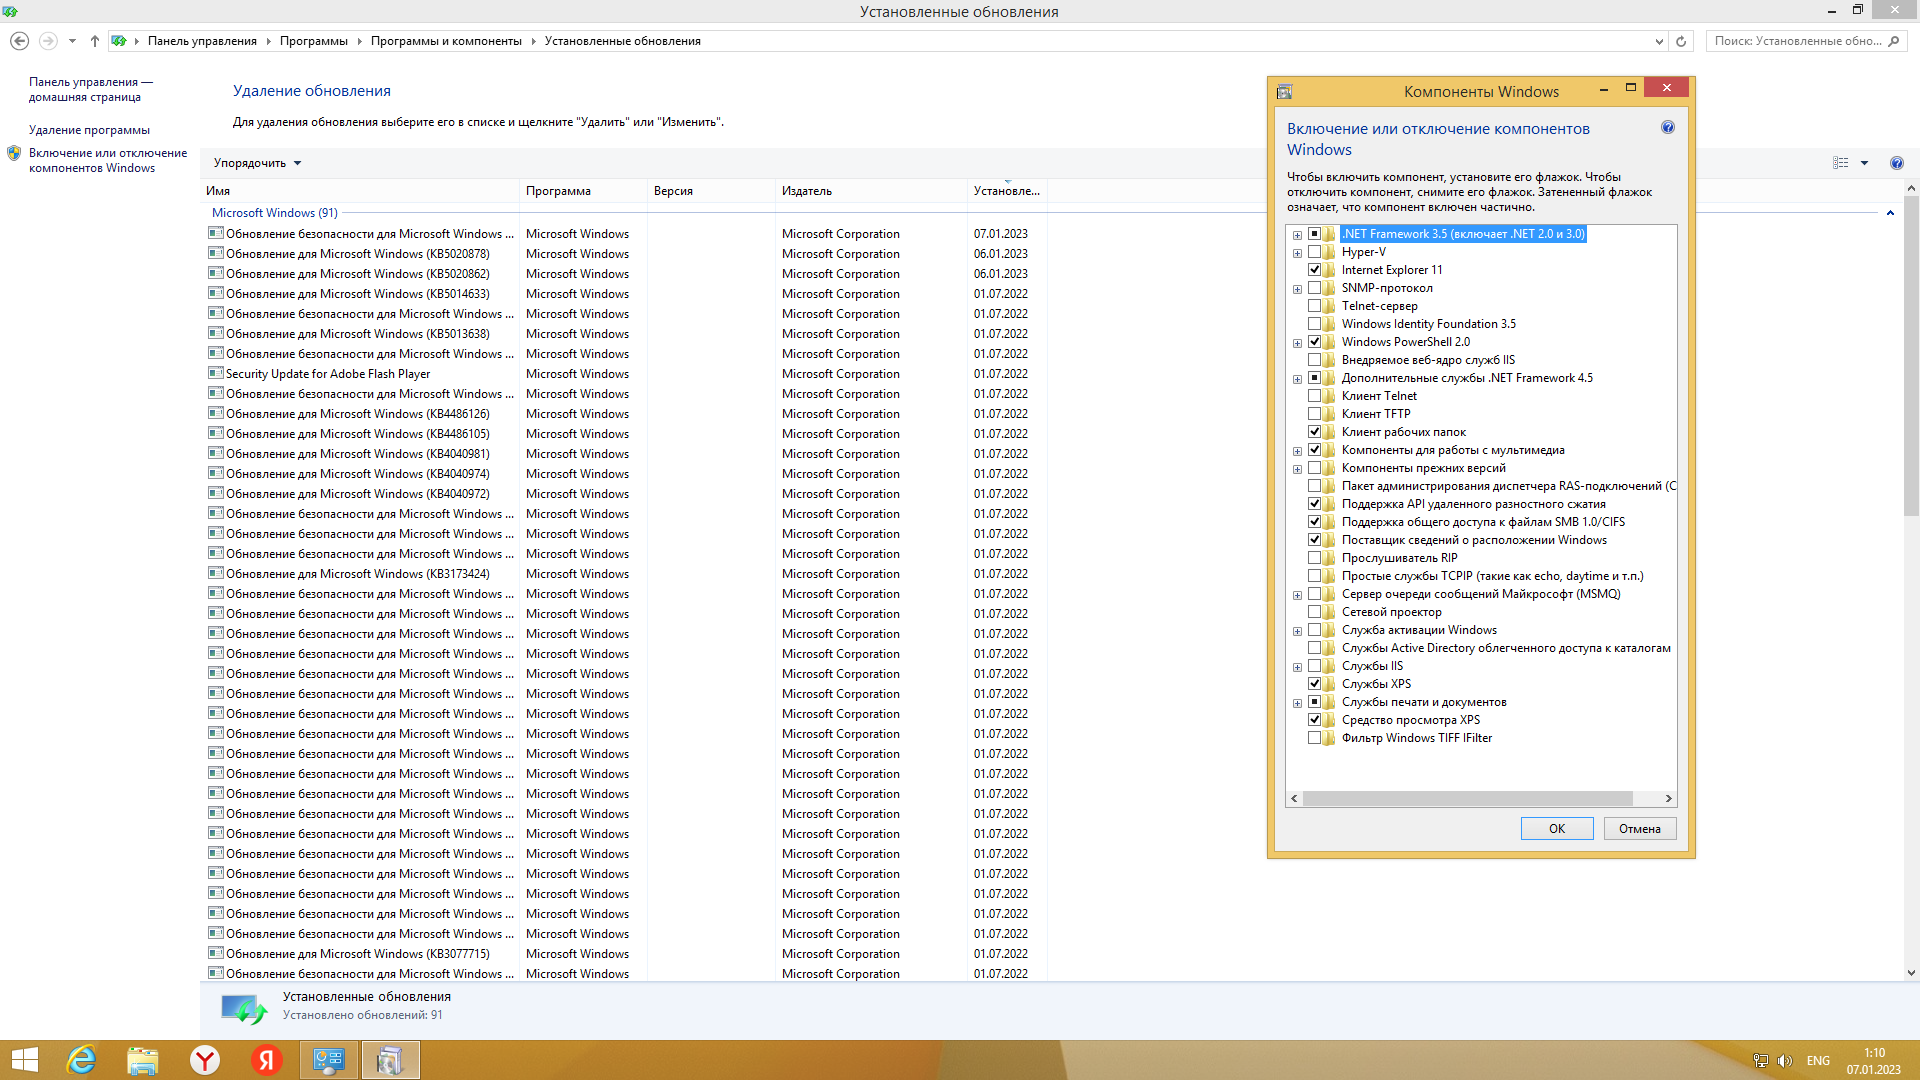Click the back navigation arrow
The height and width of the screenshot is (1080, 1920).
(x=19, y=41)
